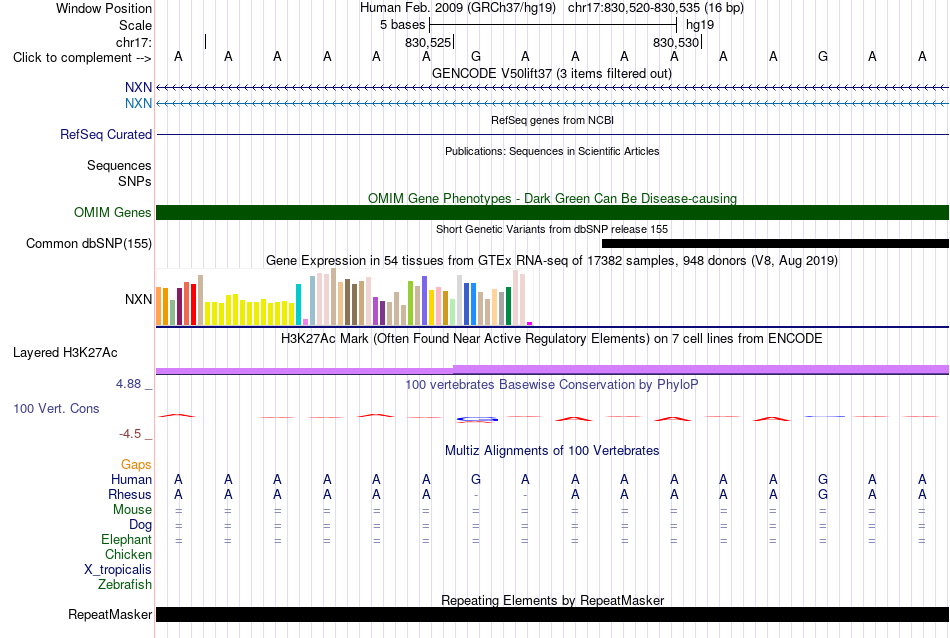The width and height of the screenshot is (950, 638).
Task: Click the OMIM Gene Phenotypes track title
Action: tap(552, 198)
